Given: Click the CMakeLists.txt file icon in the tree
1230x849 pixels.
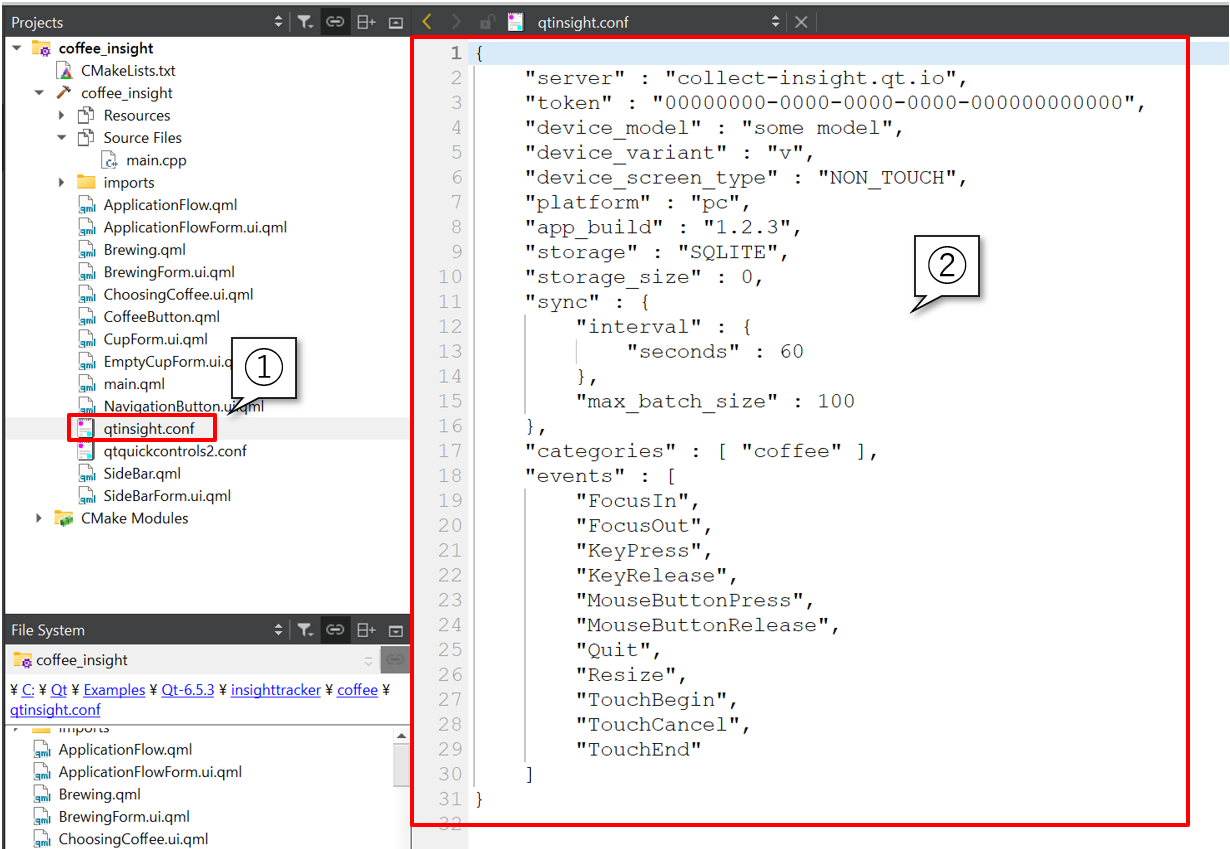Looking at the screenshot, I should click(65, 71).
